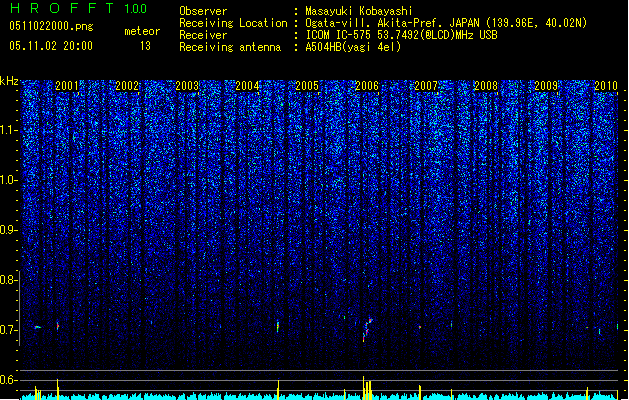The height and width of the screenshot is (400, 629).
Task: Click the 'Receiving Location' label
Action: pyautogui.click(x=233, y=23)
